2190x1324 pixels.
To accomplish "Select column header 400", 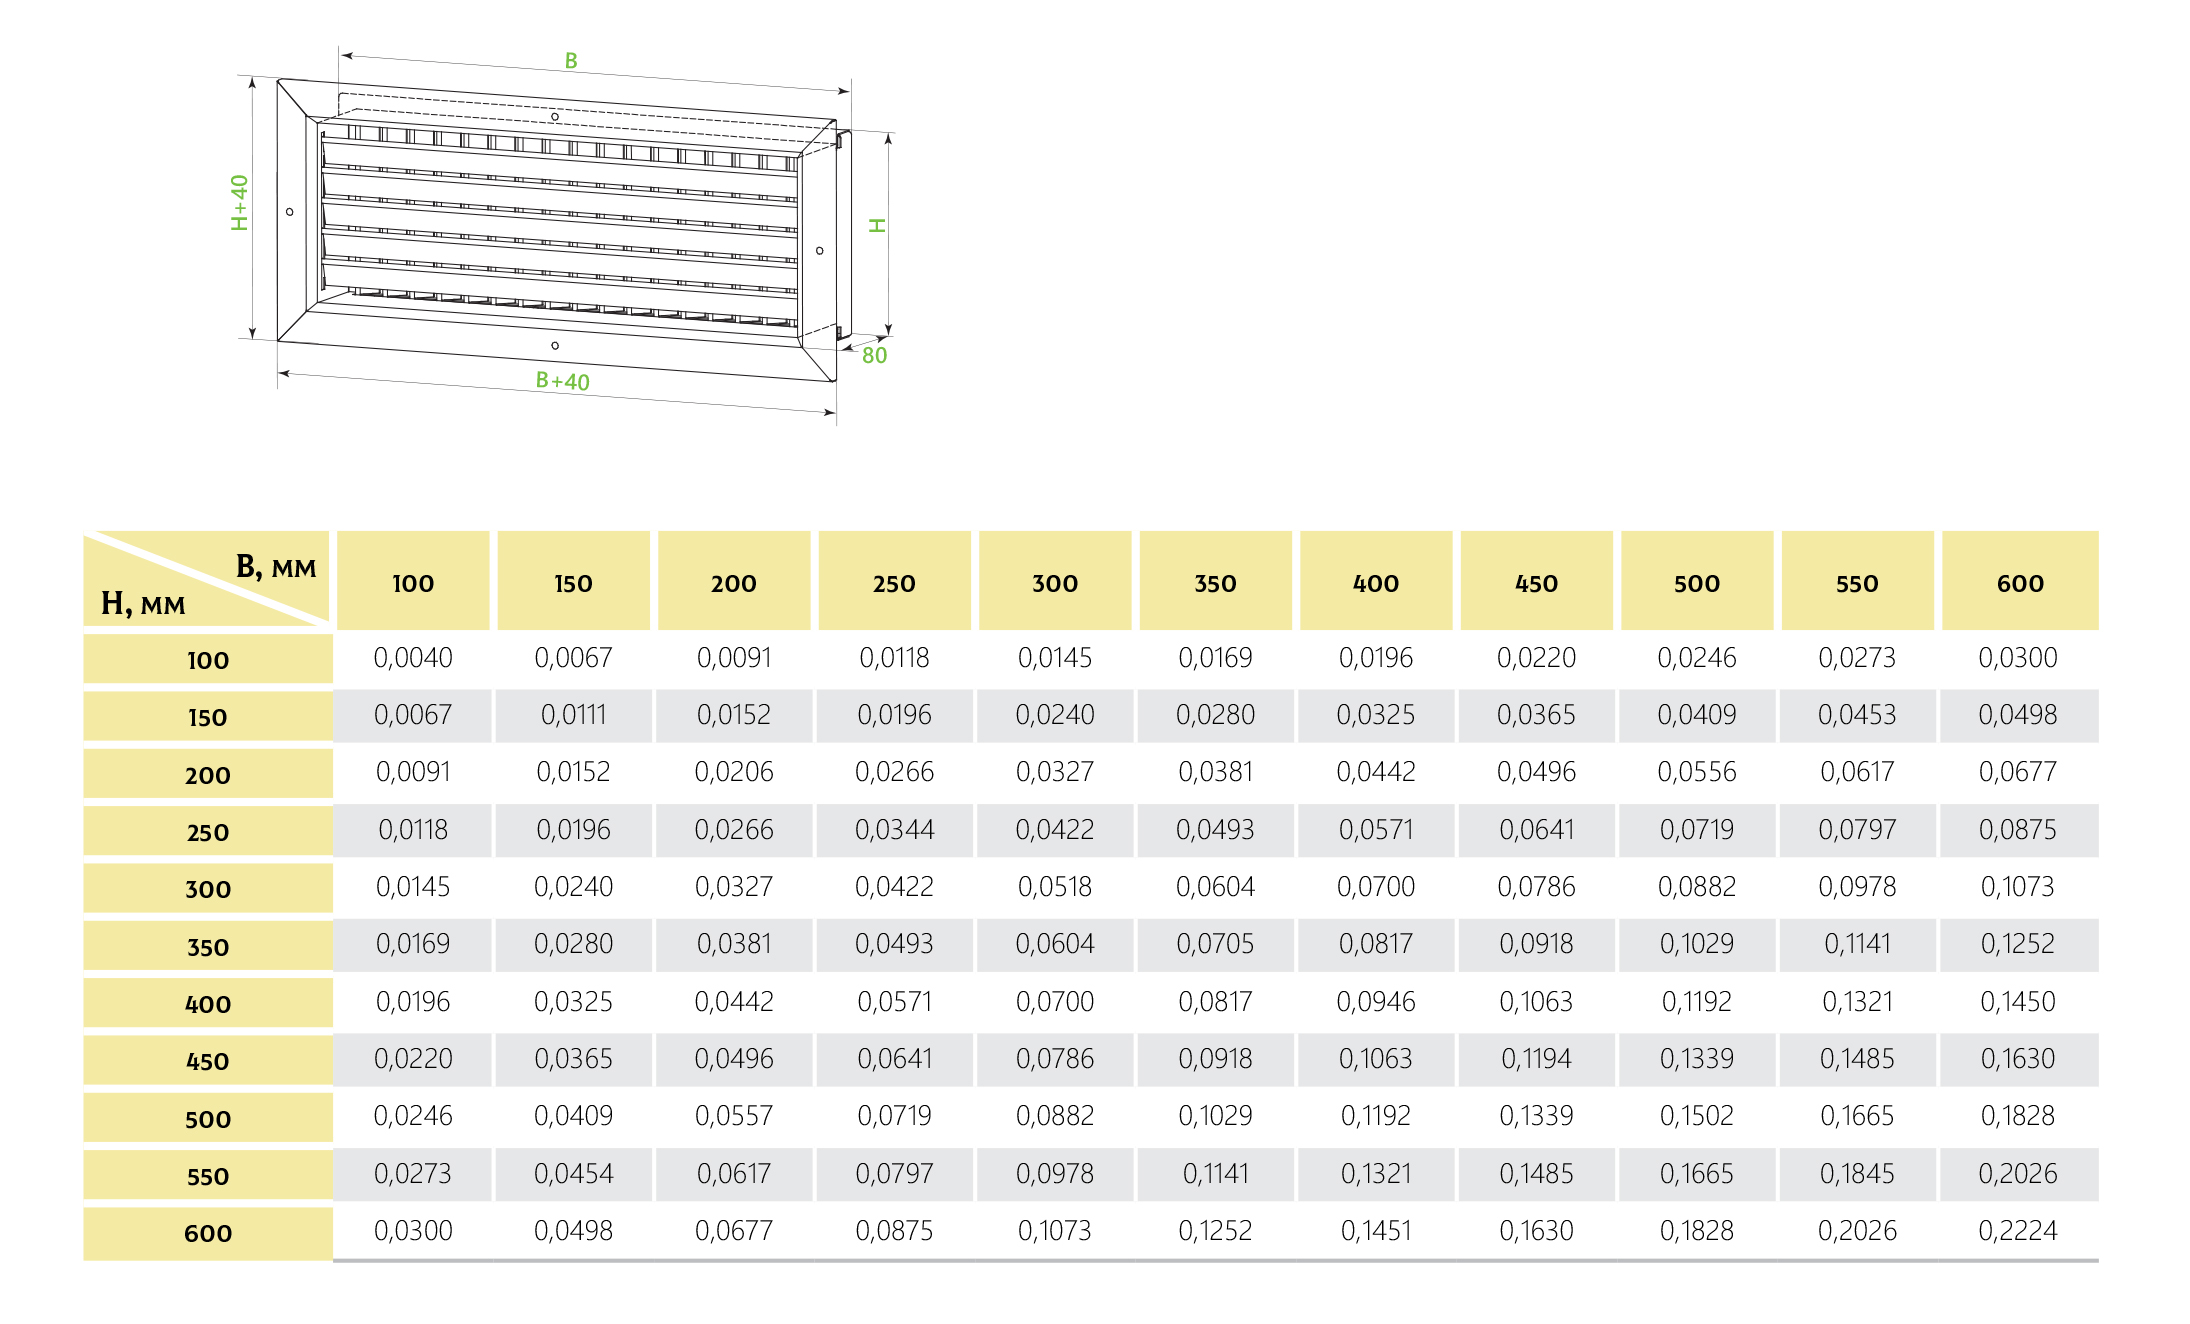I will pyautogui.click(x=1376, y=581).
